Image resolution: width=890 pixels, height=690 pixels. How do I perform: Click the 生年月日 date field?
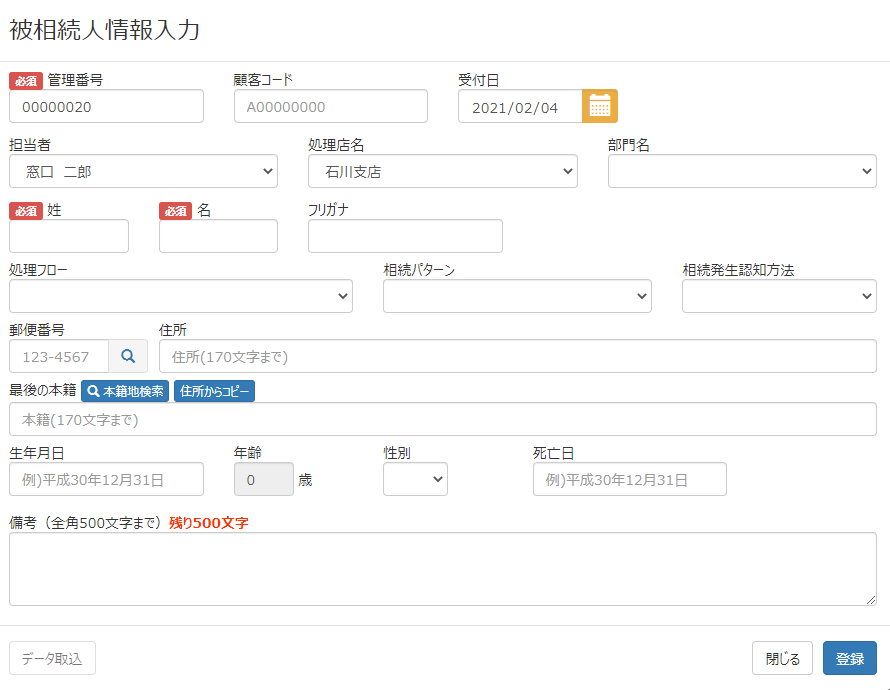(106, 480)
